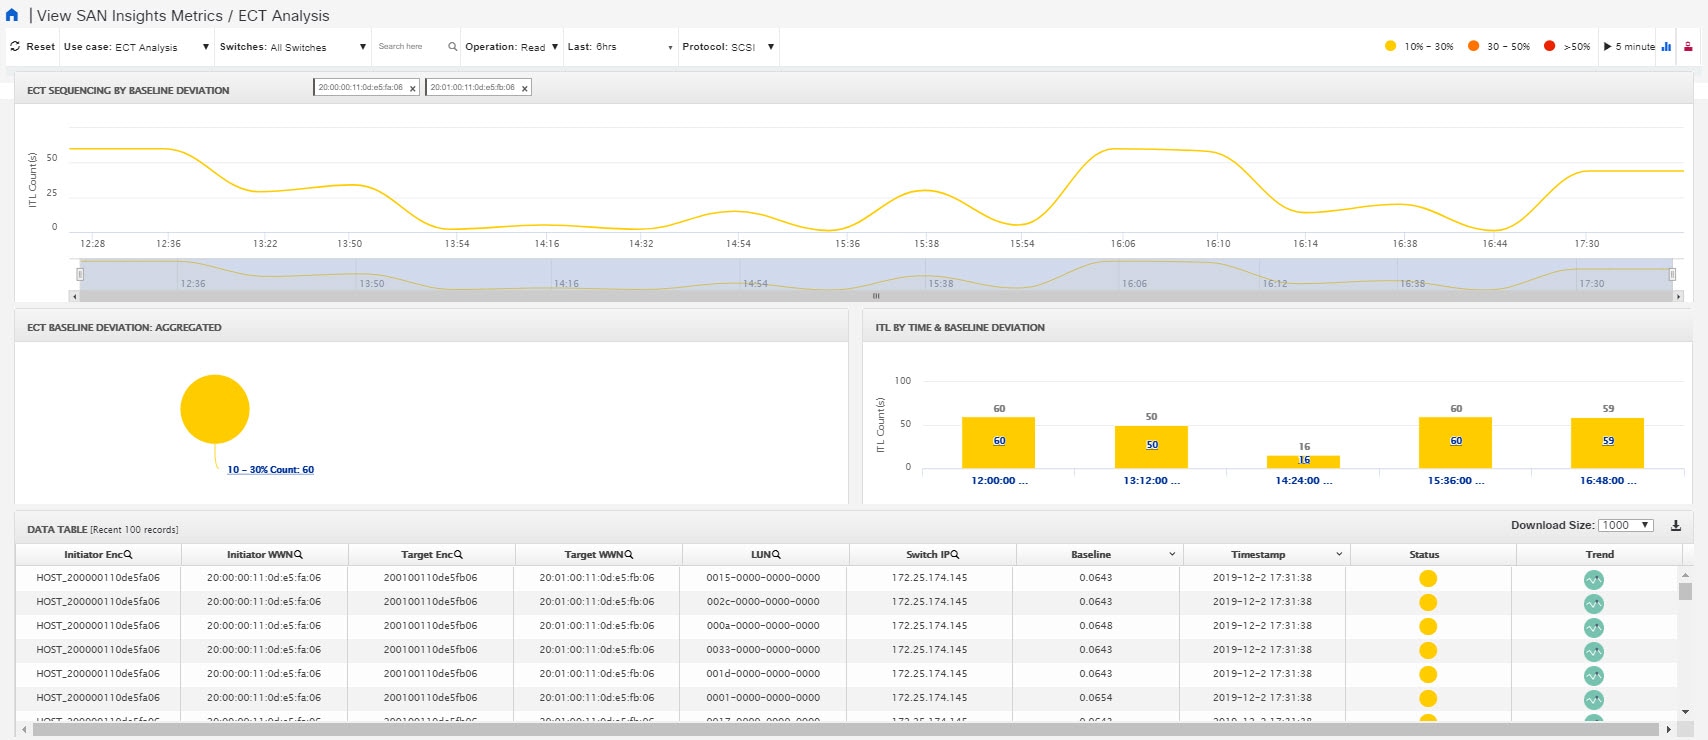The width and height of the screenshot is (1708, 740).
Task: Click the yellow aggregated deviation bubble
Action: (215, 409)
